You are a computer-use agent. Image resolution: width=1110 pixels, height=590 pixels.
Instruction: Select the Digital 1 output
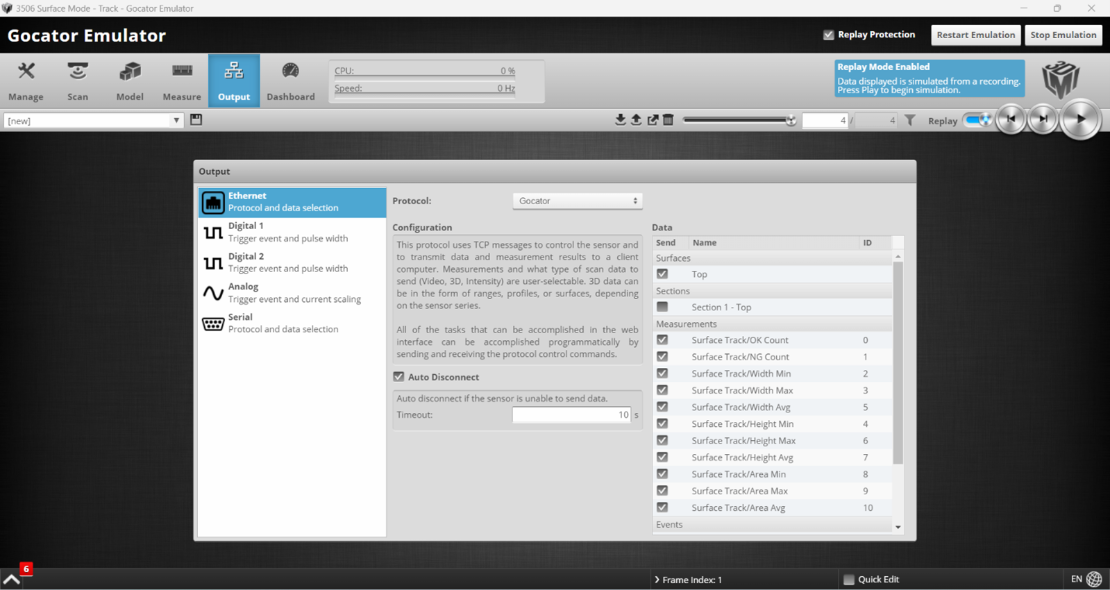pyautogui.click(x=292, y=232)
